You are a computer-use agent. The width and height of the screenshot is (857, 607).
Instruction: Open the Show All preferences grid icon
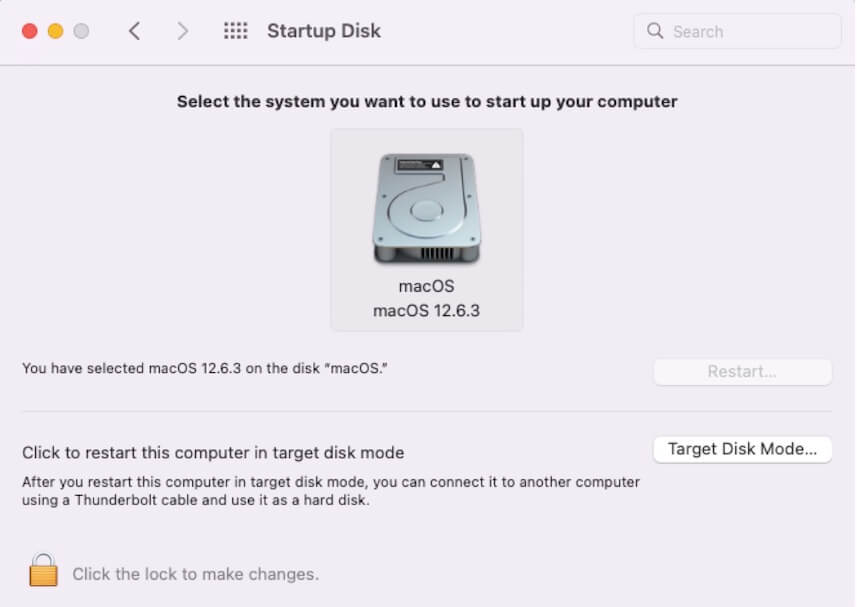235,30
